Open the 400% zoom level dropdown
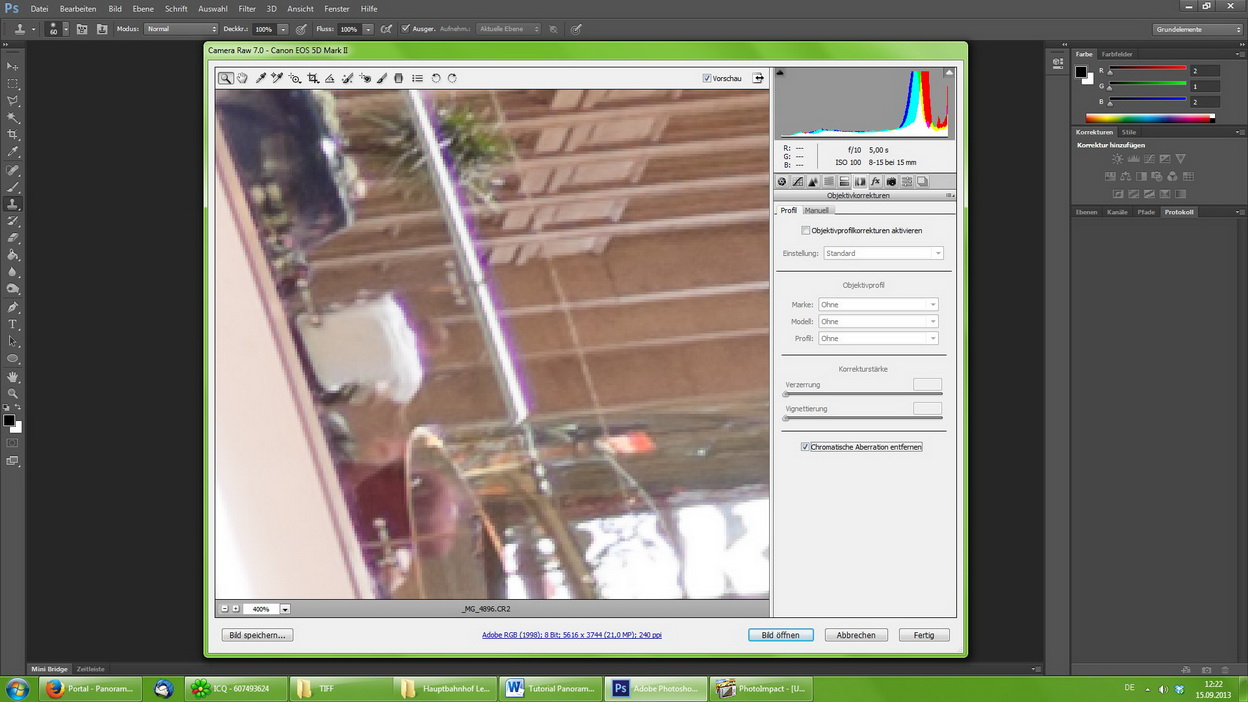 [285, 609]
